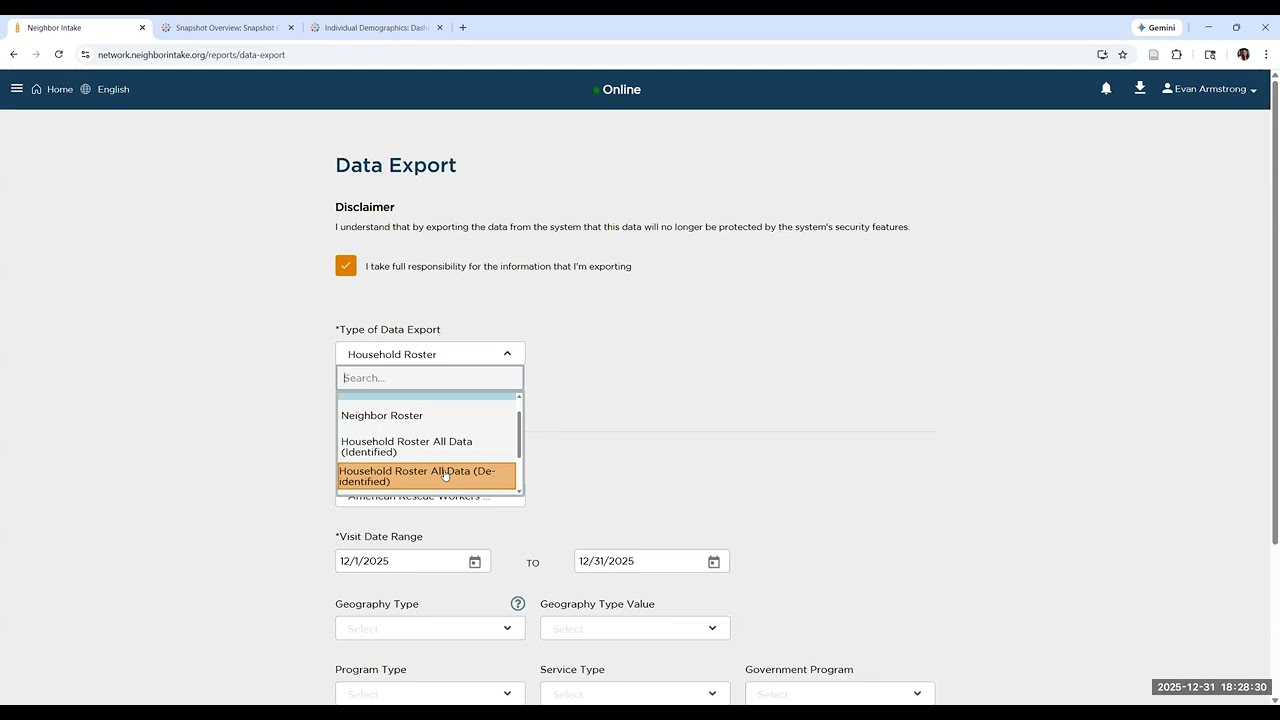Switch to Snapshot Overview tab
The height and width of the screenshot is (720, 1280).
[226, 28]
